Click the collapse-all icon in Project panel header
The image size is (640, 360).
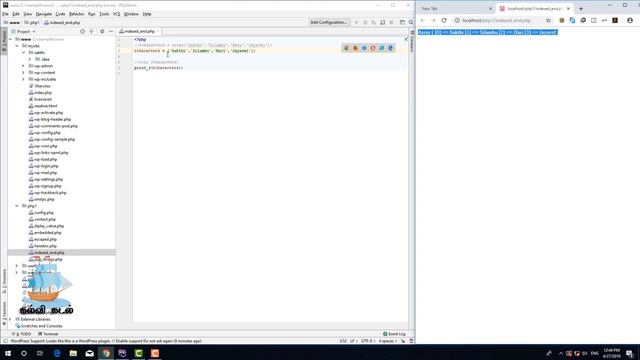point(91,31)
